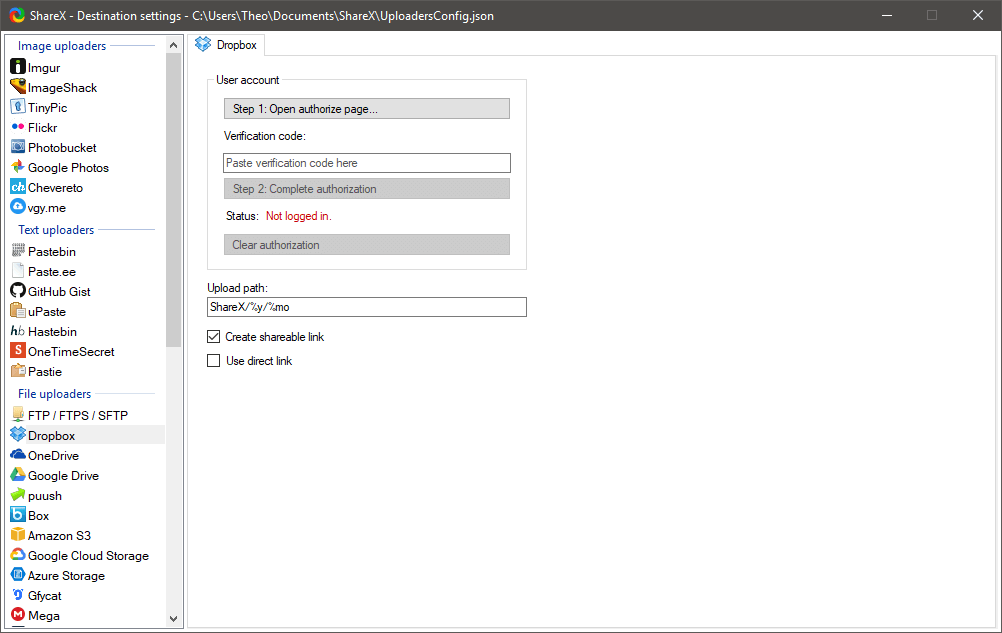Click the Azure Storage label text
This screenshot has height=633, width=1002.
coord(66,576)
